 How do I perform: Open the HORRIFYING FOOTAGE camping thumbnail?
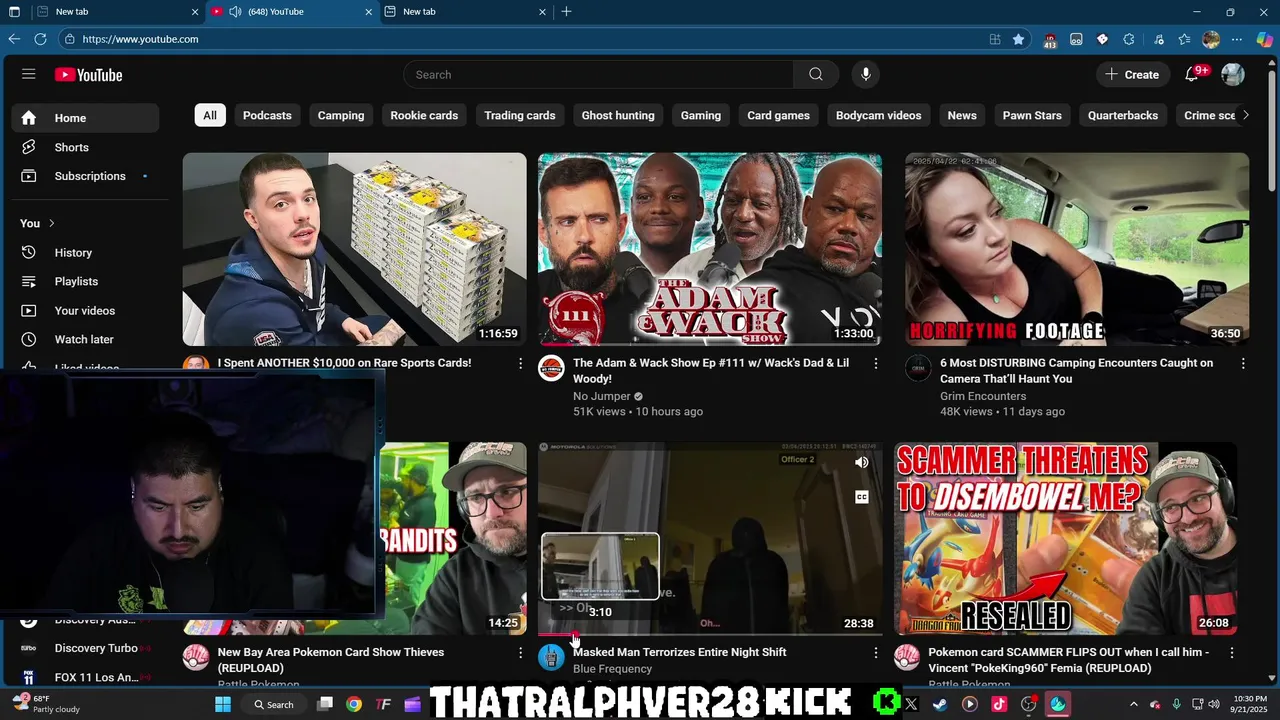[1077, 249]
